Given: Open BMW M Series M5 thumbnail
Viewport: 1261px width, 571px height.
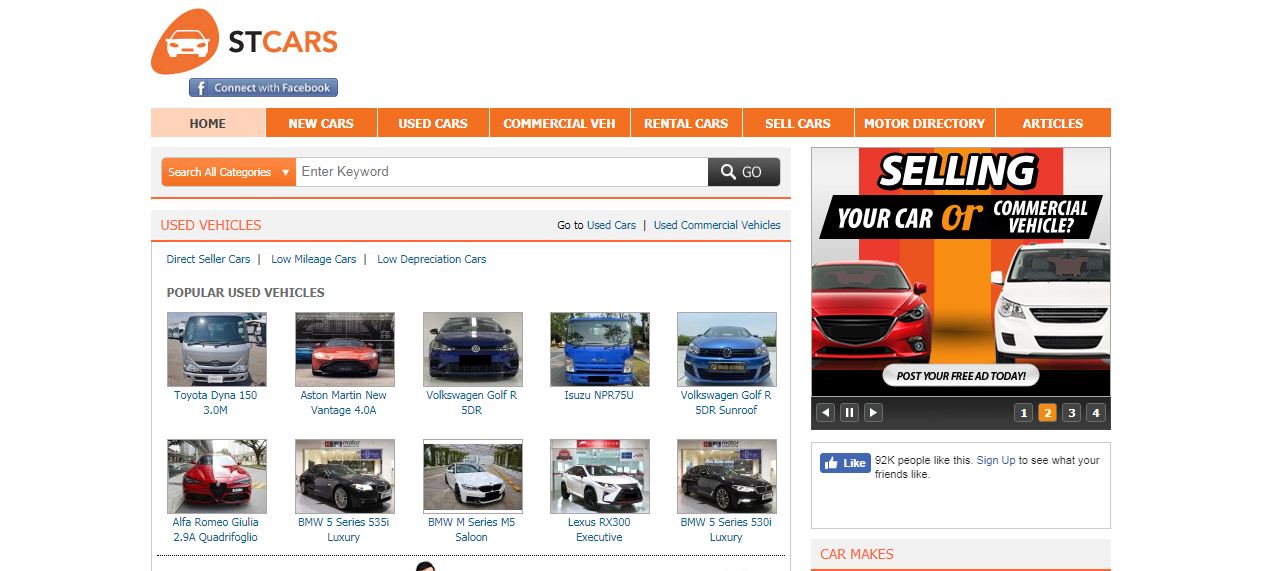Looking at the screenshot, I should coord(473,476).
